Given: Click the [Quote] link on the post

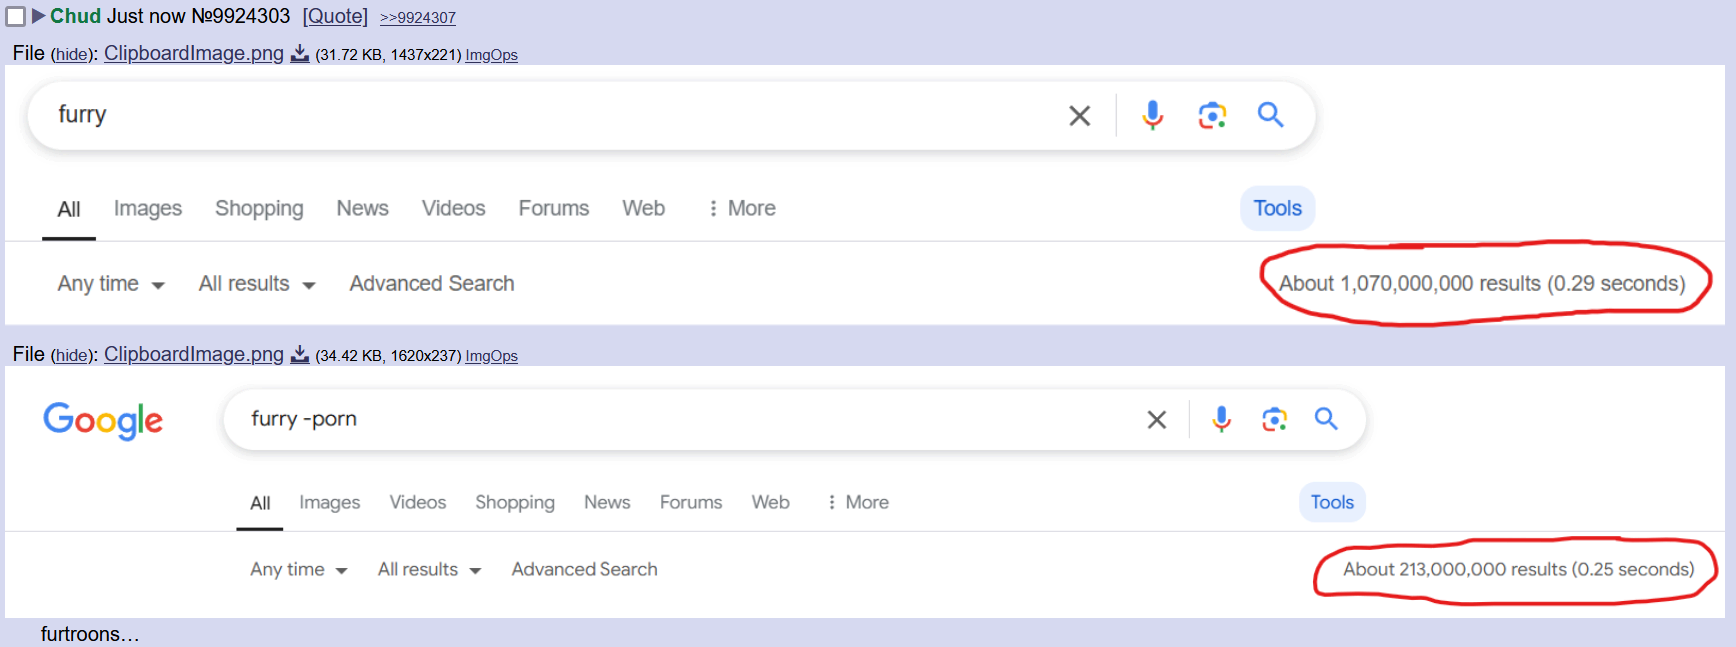Looking at the screenshot, I should 335,17.
